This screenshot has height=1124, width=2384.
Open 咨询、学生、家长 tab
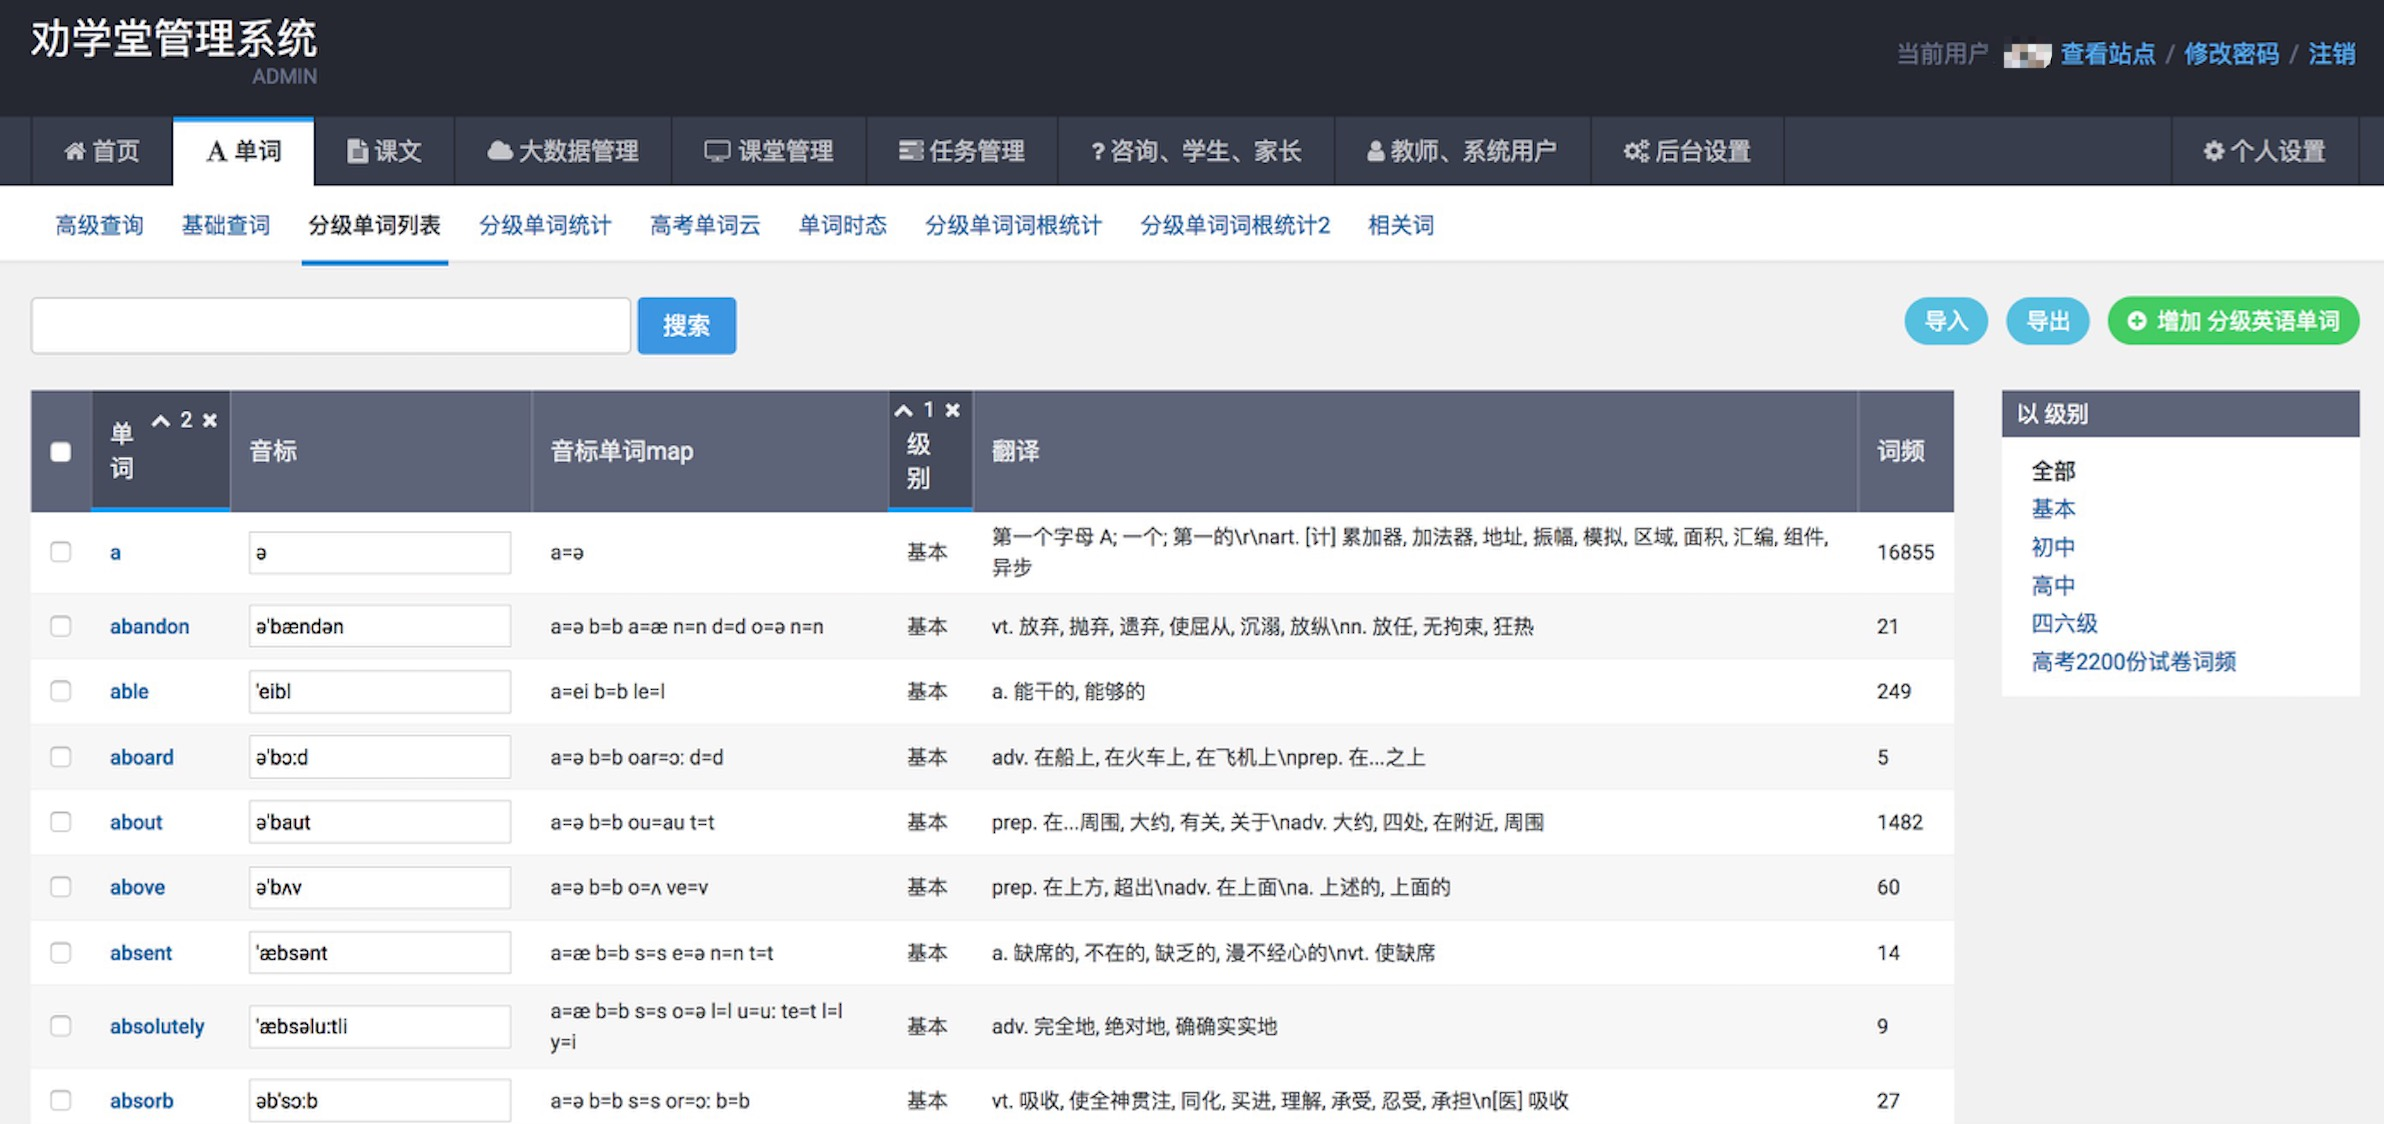(x=1196, y=151)
